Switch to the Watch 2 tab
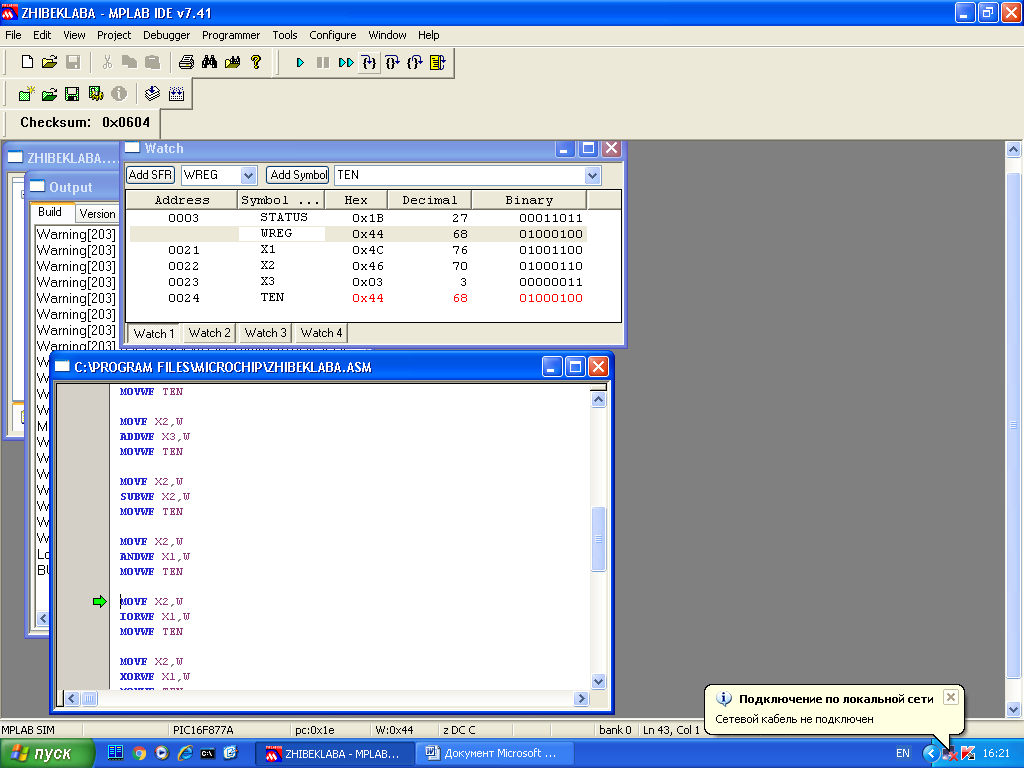Viewport: 1024px width, 768px height. 209,333
